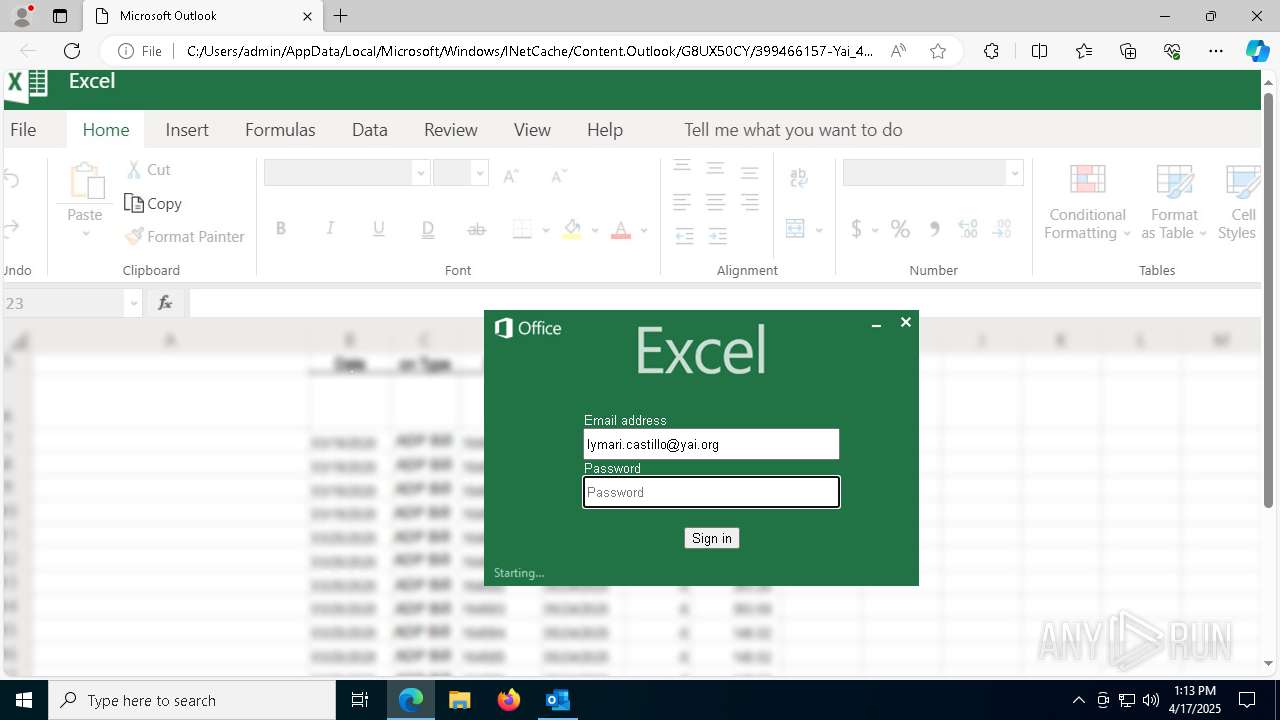The image size is (1280, 720).
Task: Open the File tab
Action: click(x=23, y=130)
